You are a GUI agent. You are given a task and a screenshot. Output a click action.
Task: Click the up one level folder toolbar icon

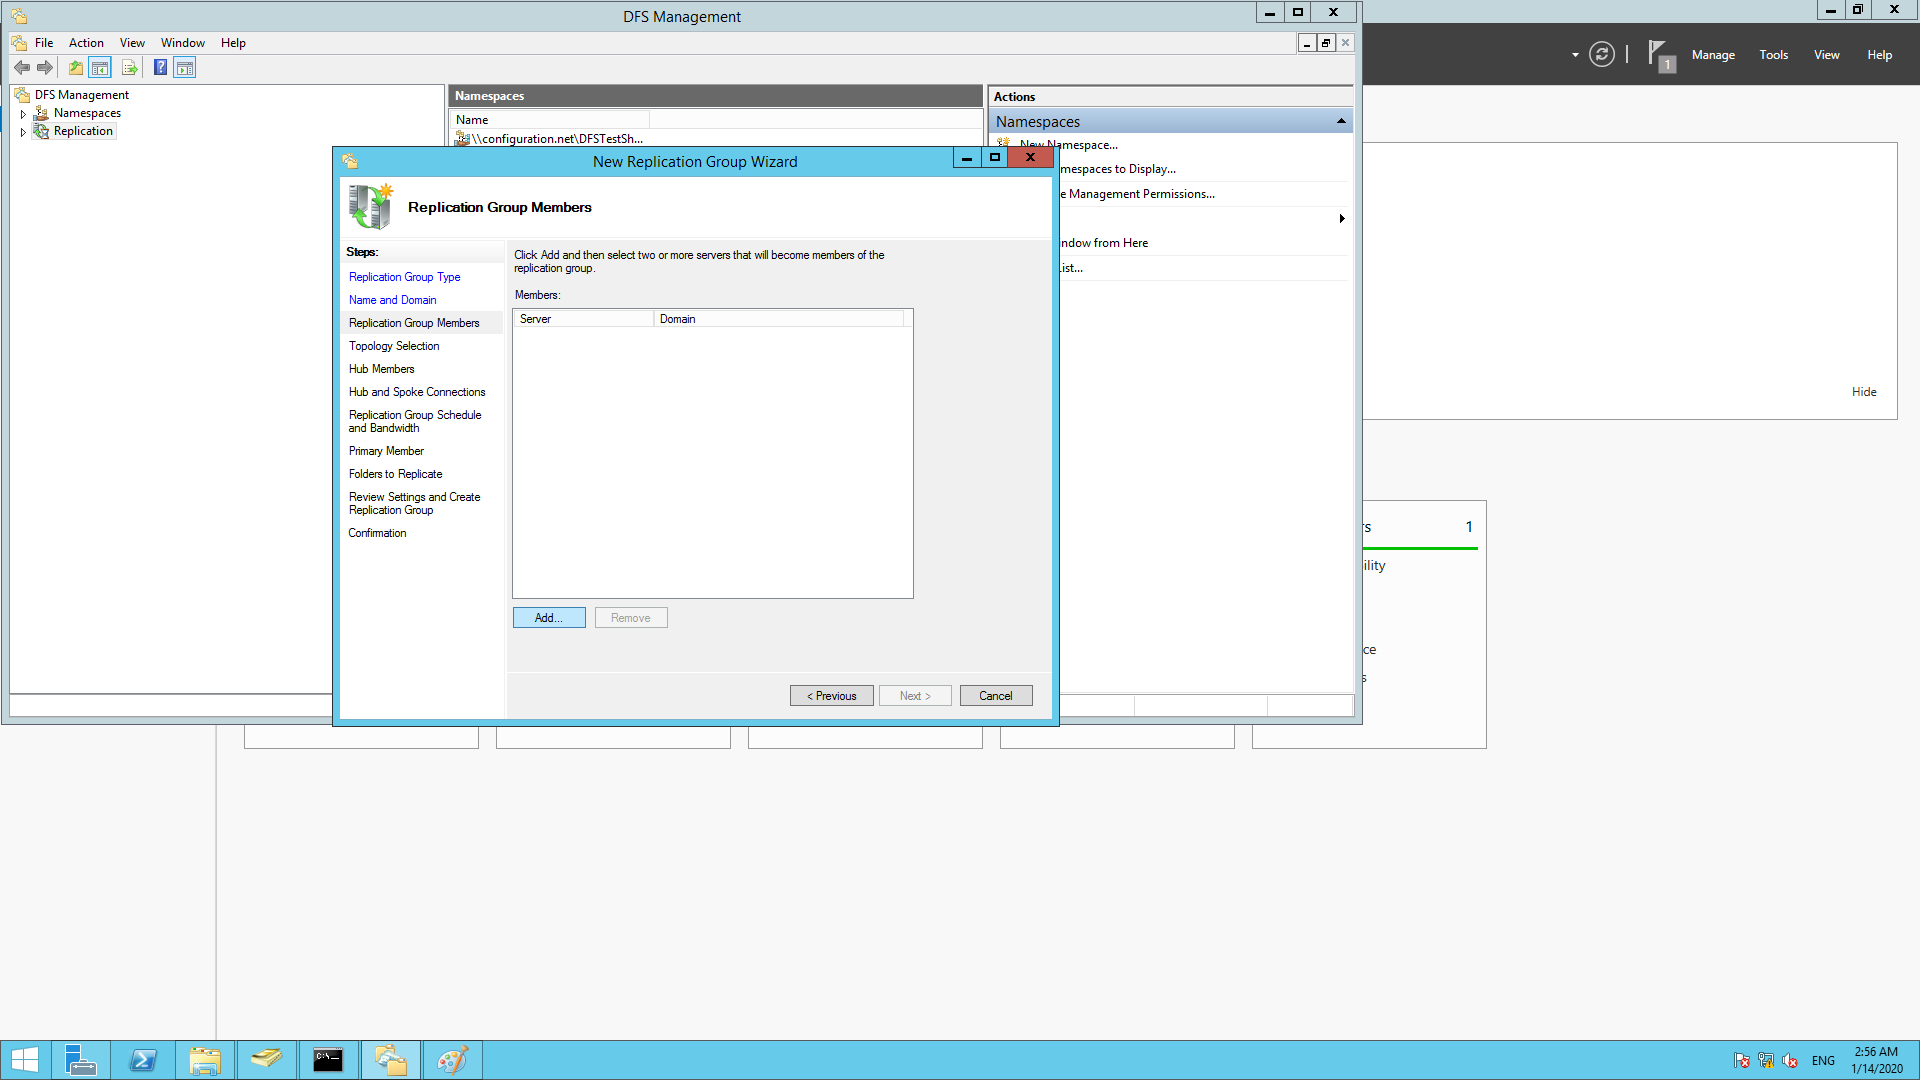(x=75, y=67)
